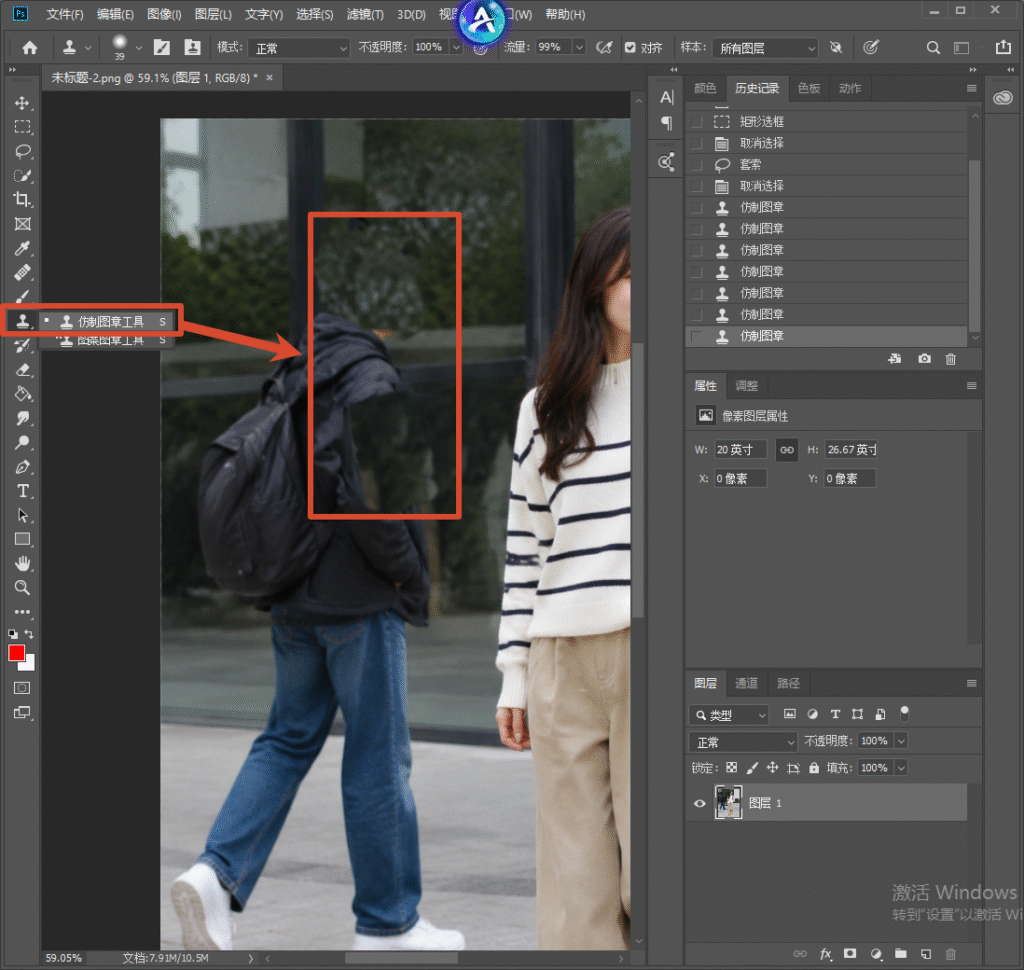The width and height of the screenshot is (1024, 970).
Task: Toggle the 对齐 aligned checkbox
Action: coord(630,48)
